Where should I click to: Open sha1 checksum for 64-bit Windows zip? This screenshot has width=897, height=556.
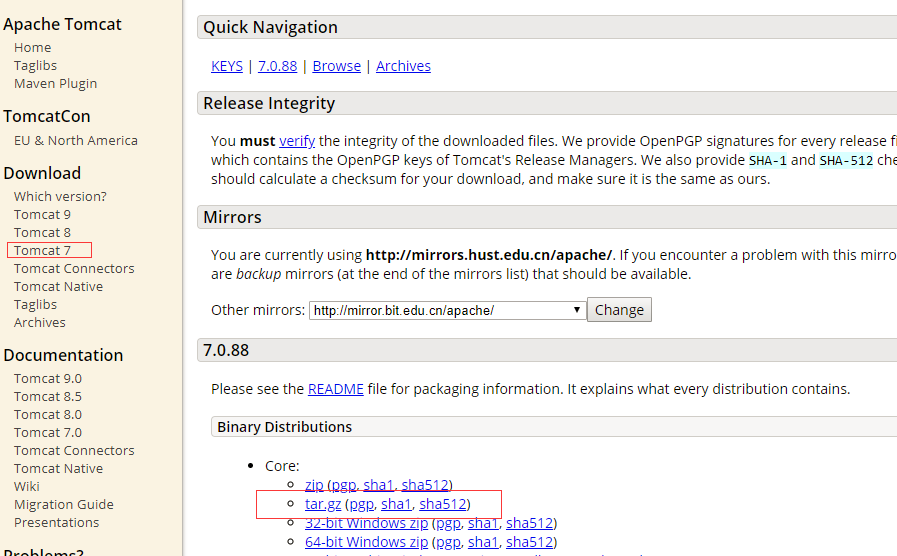(483, 542)
